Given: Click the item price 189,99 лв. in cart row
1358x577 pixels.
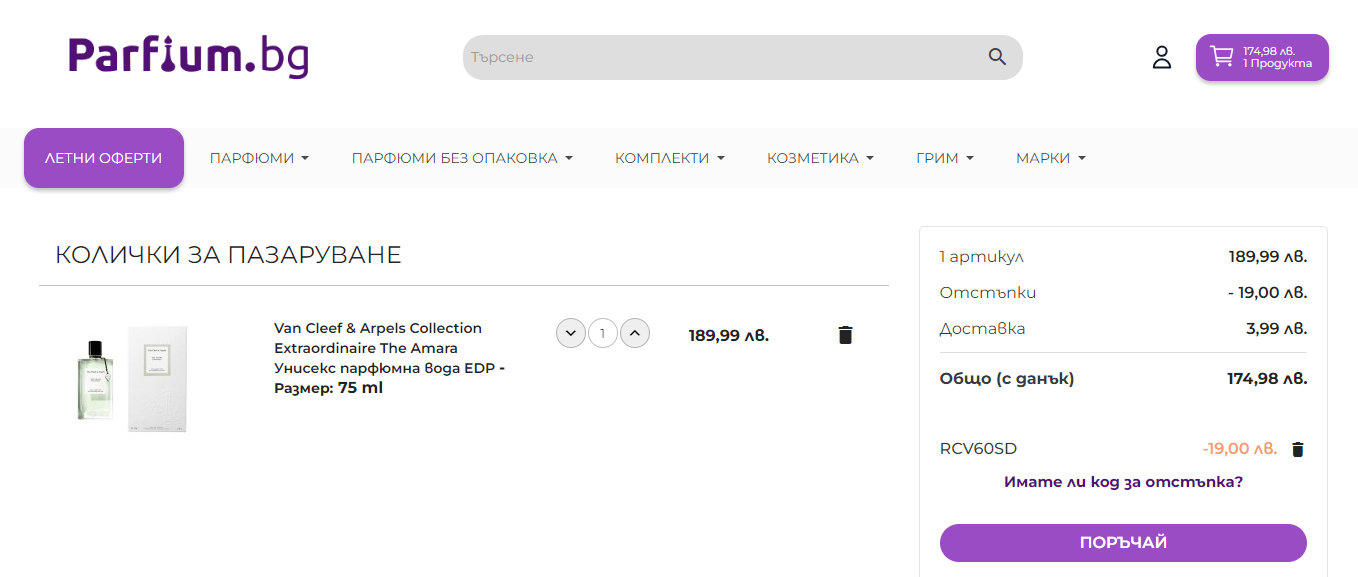Looking at the screenshot, I should tap(729, 335).
